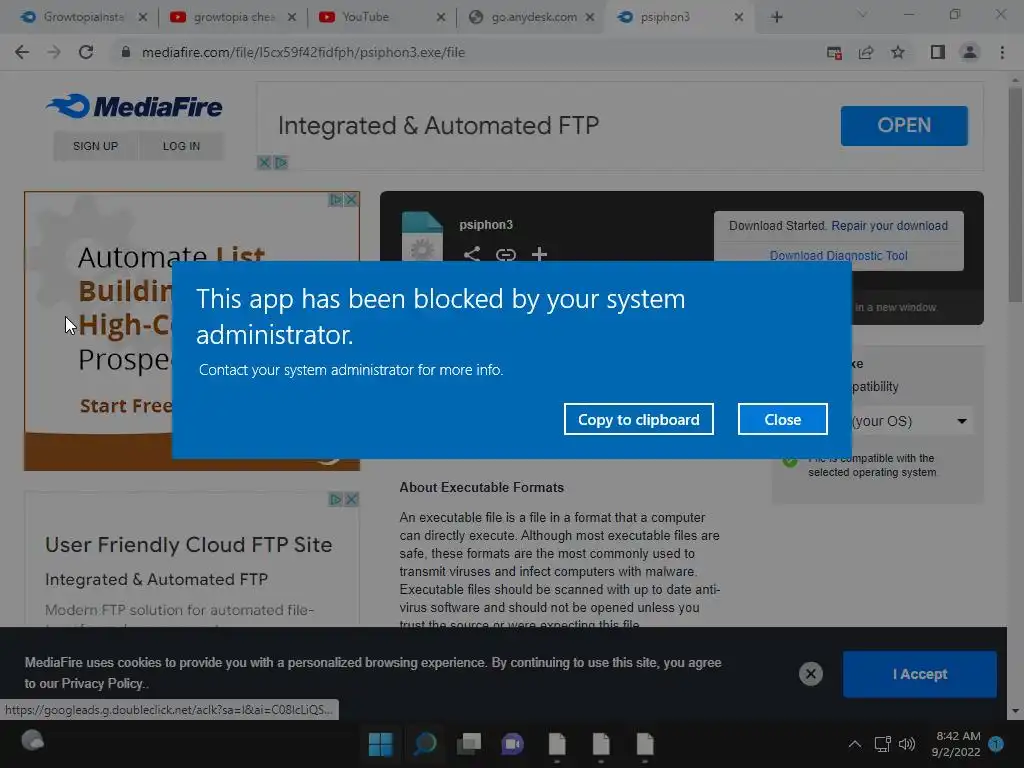The width and height of the screenshot is (1024, 768).
Task: Click the address bar URL
Action: [304, 52]
